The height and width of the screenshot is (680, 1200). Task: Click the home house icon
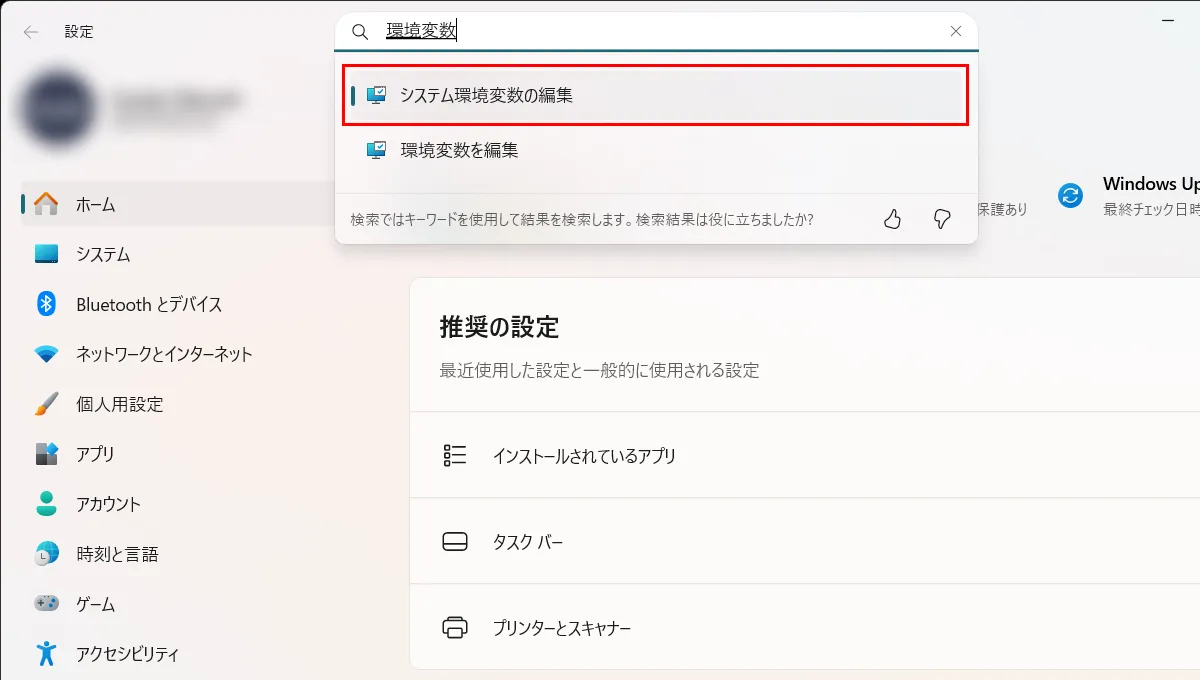(47, 204)
